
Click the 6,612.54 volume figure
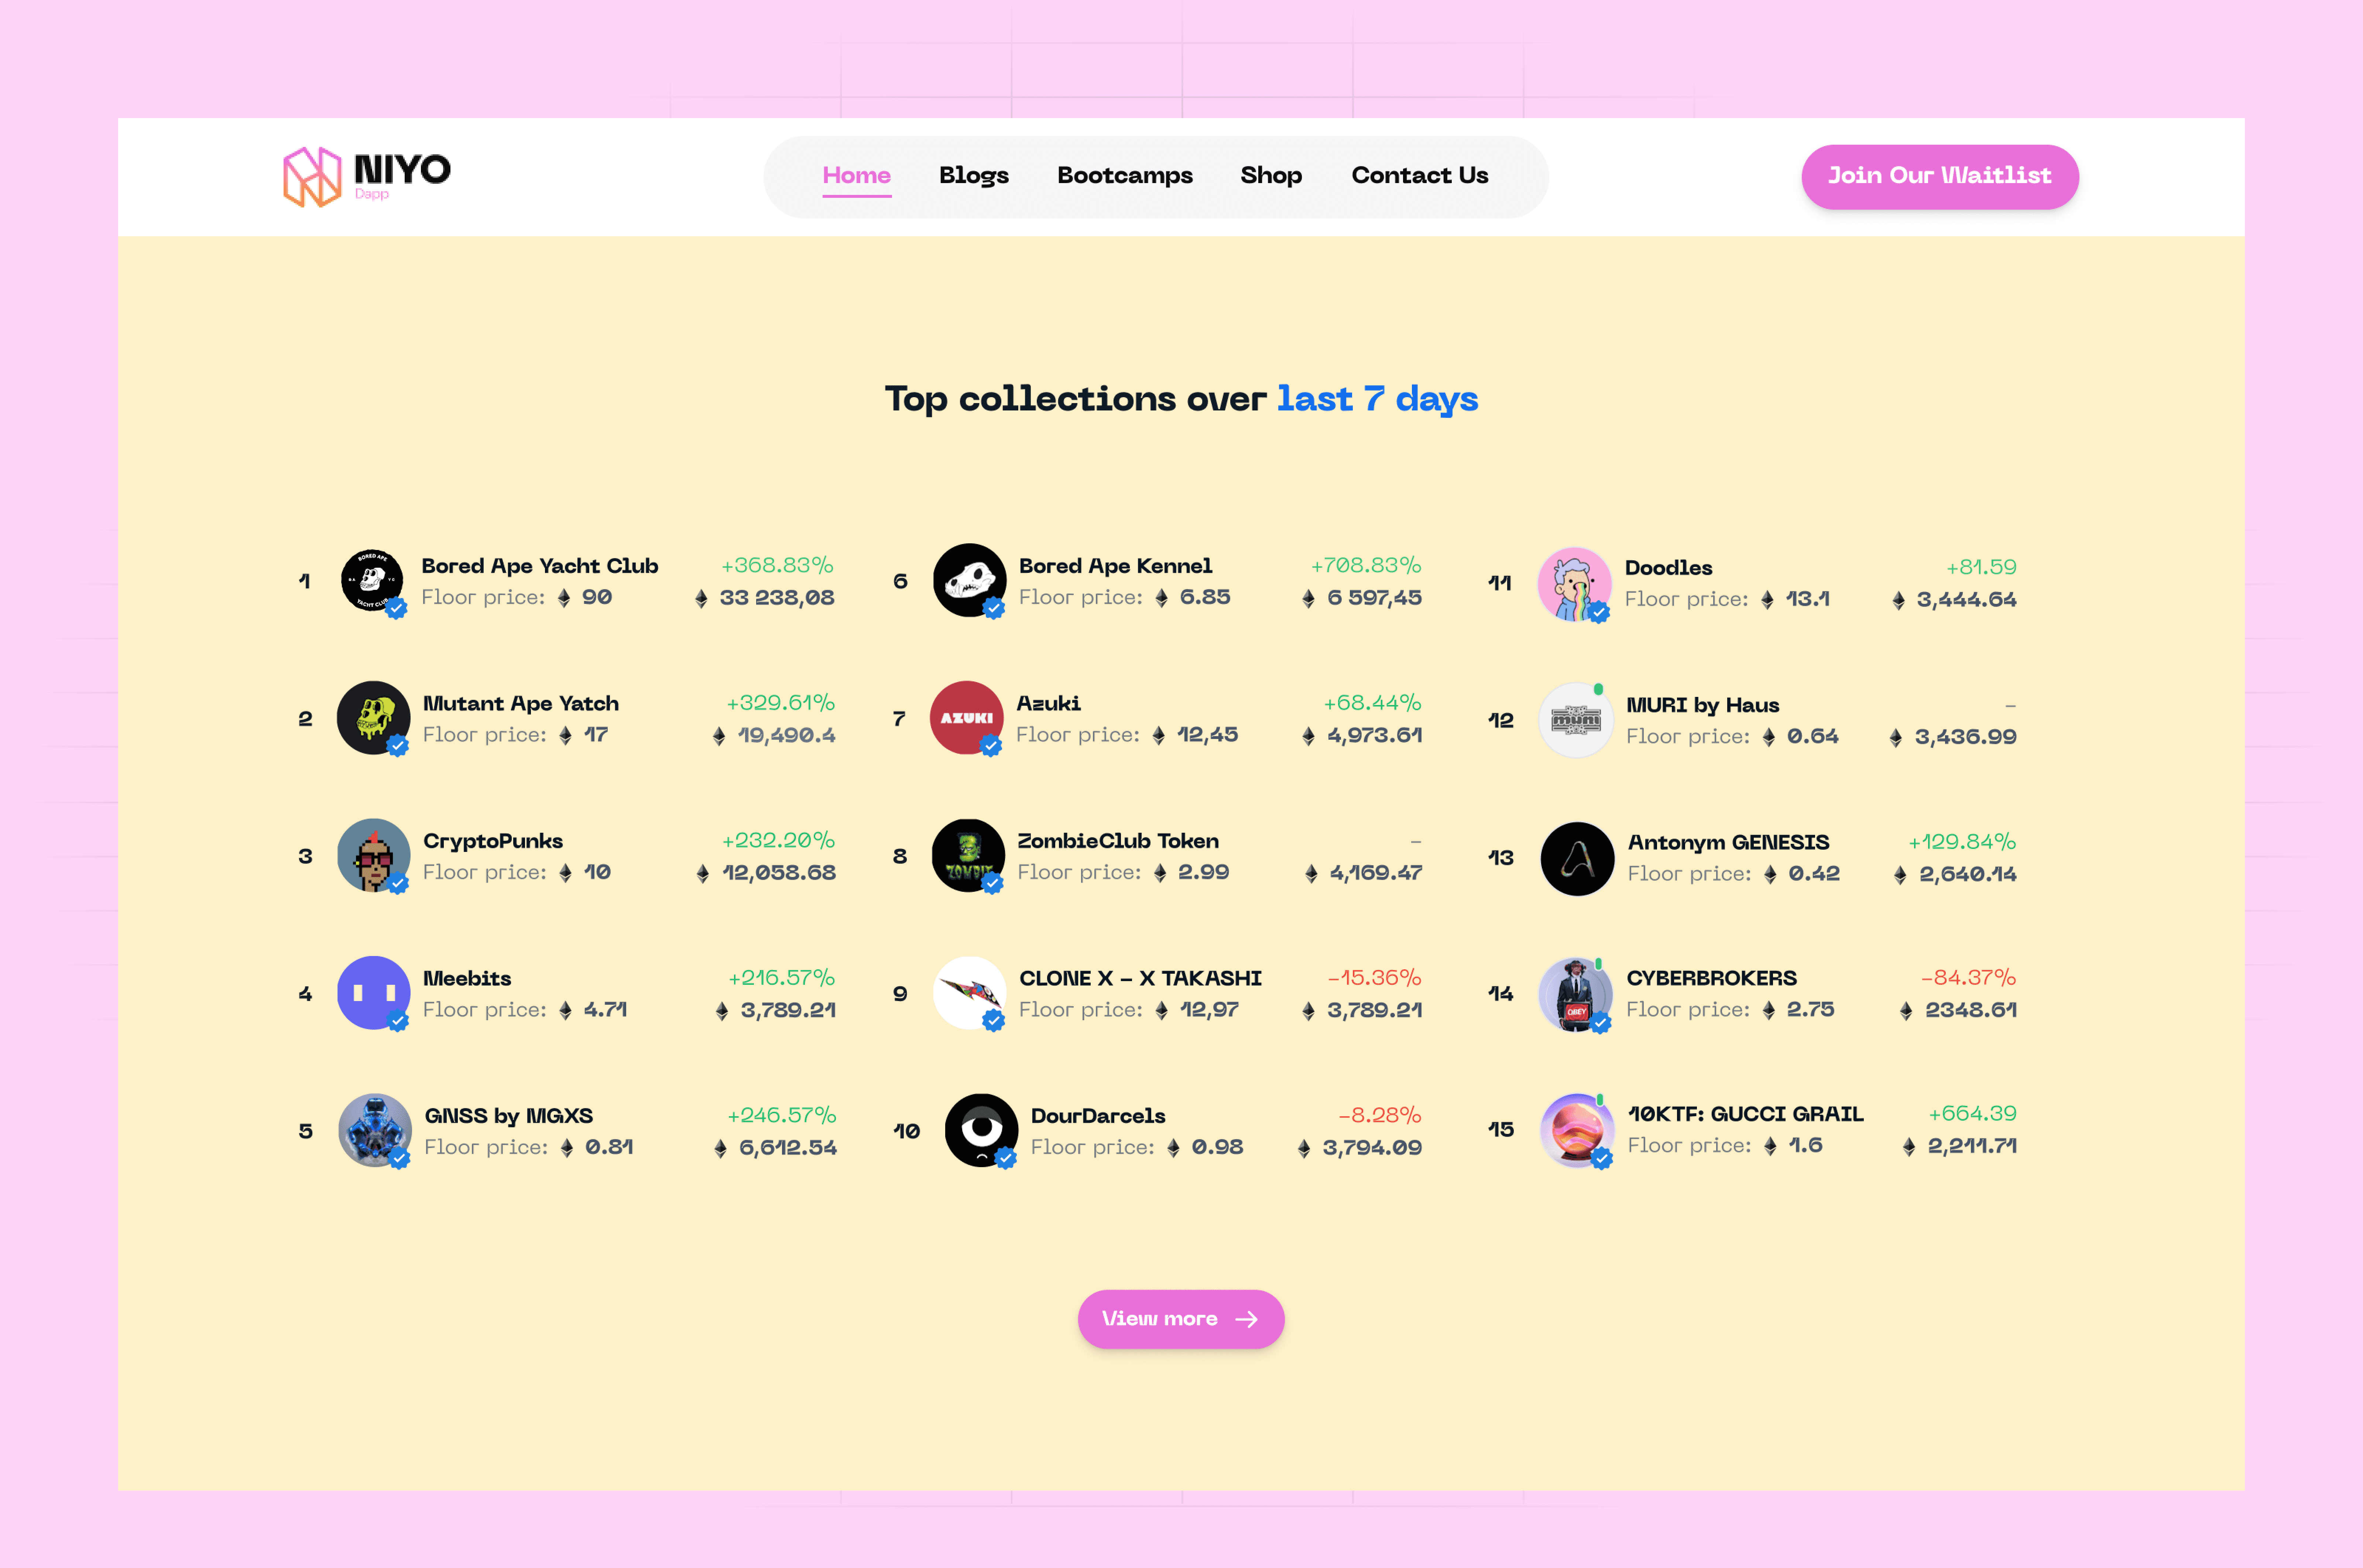[787, 1148]
